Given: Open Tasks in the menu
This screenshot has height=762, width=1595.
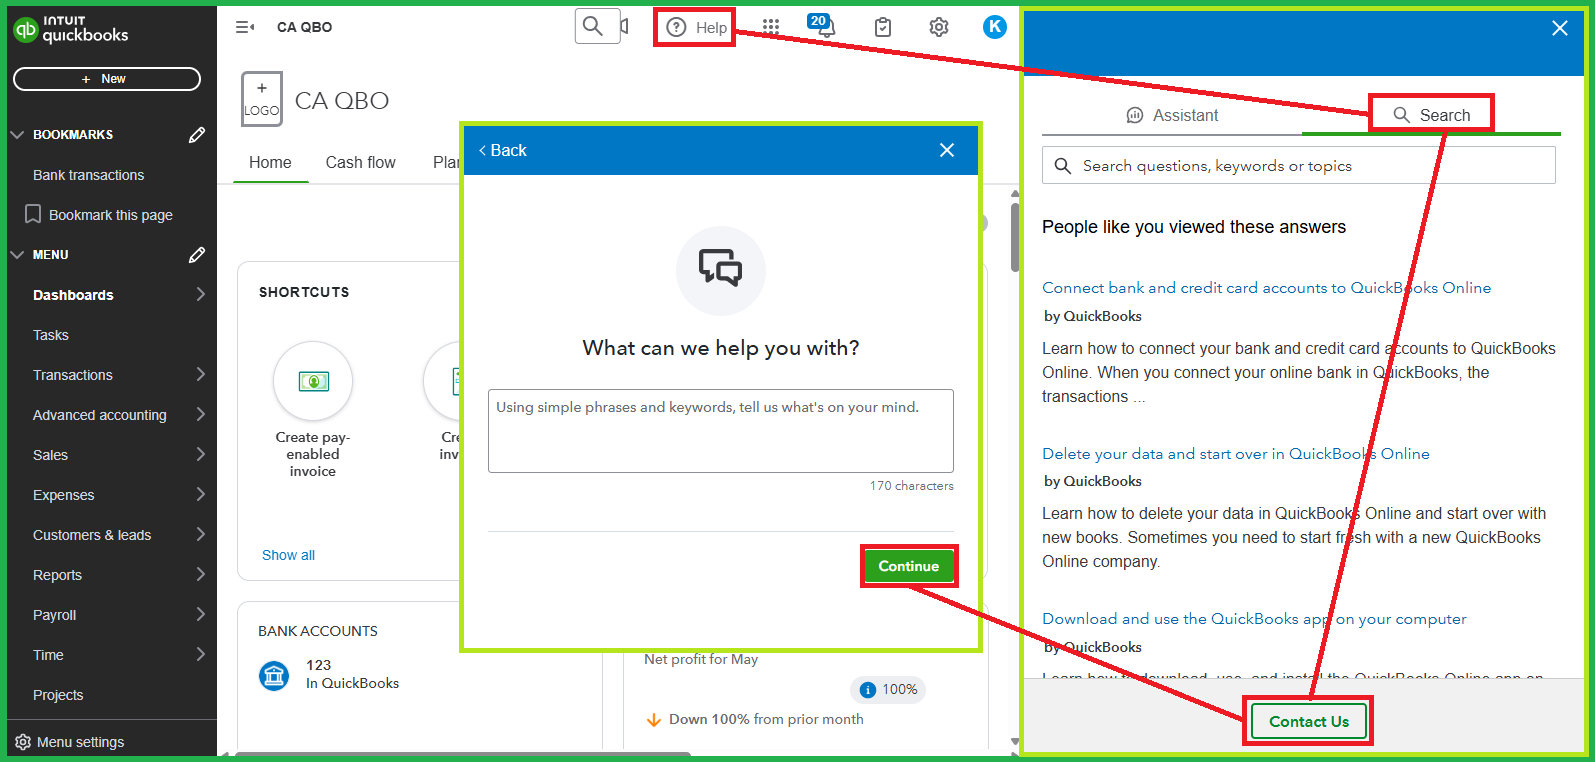Looking at the screenshot, I should click(x=51, y=335).
